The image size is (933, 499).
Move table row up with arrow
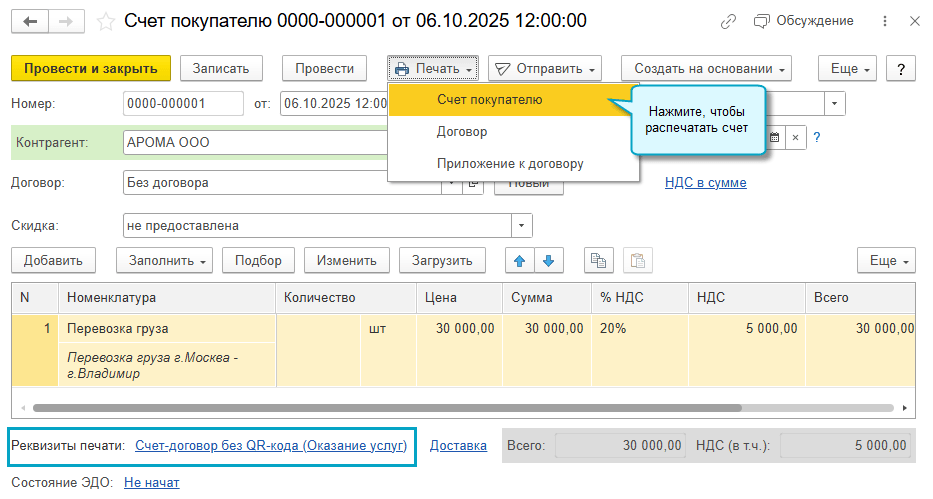click(x=519, y=260)
